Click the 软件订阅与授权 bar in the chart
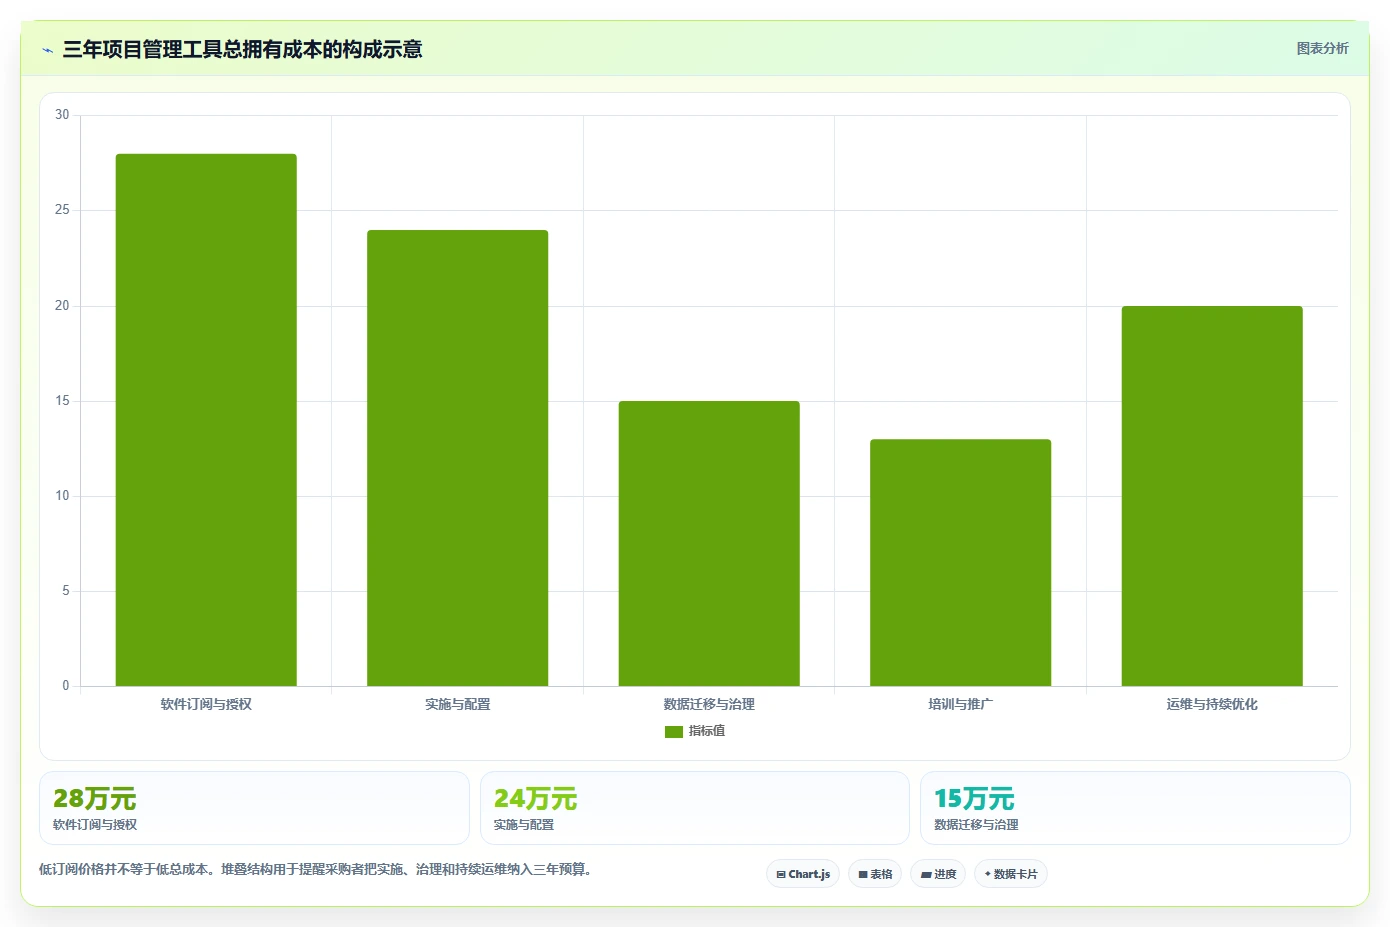Viewport: 1390px width, 927px height. (206, 420)
